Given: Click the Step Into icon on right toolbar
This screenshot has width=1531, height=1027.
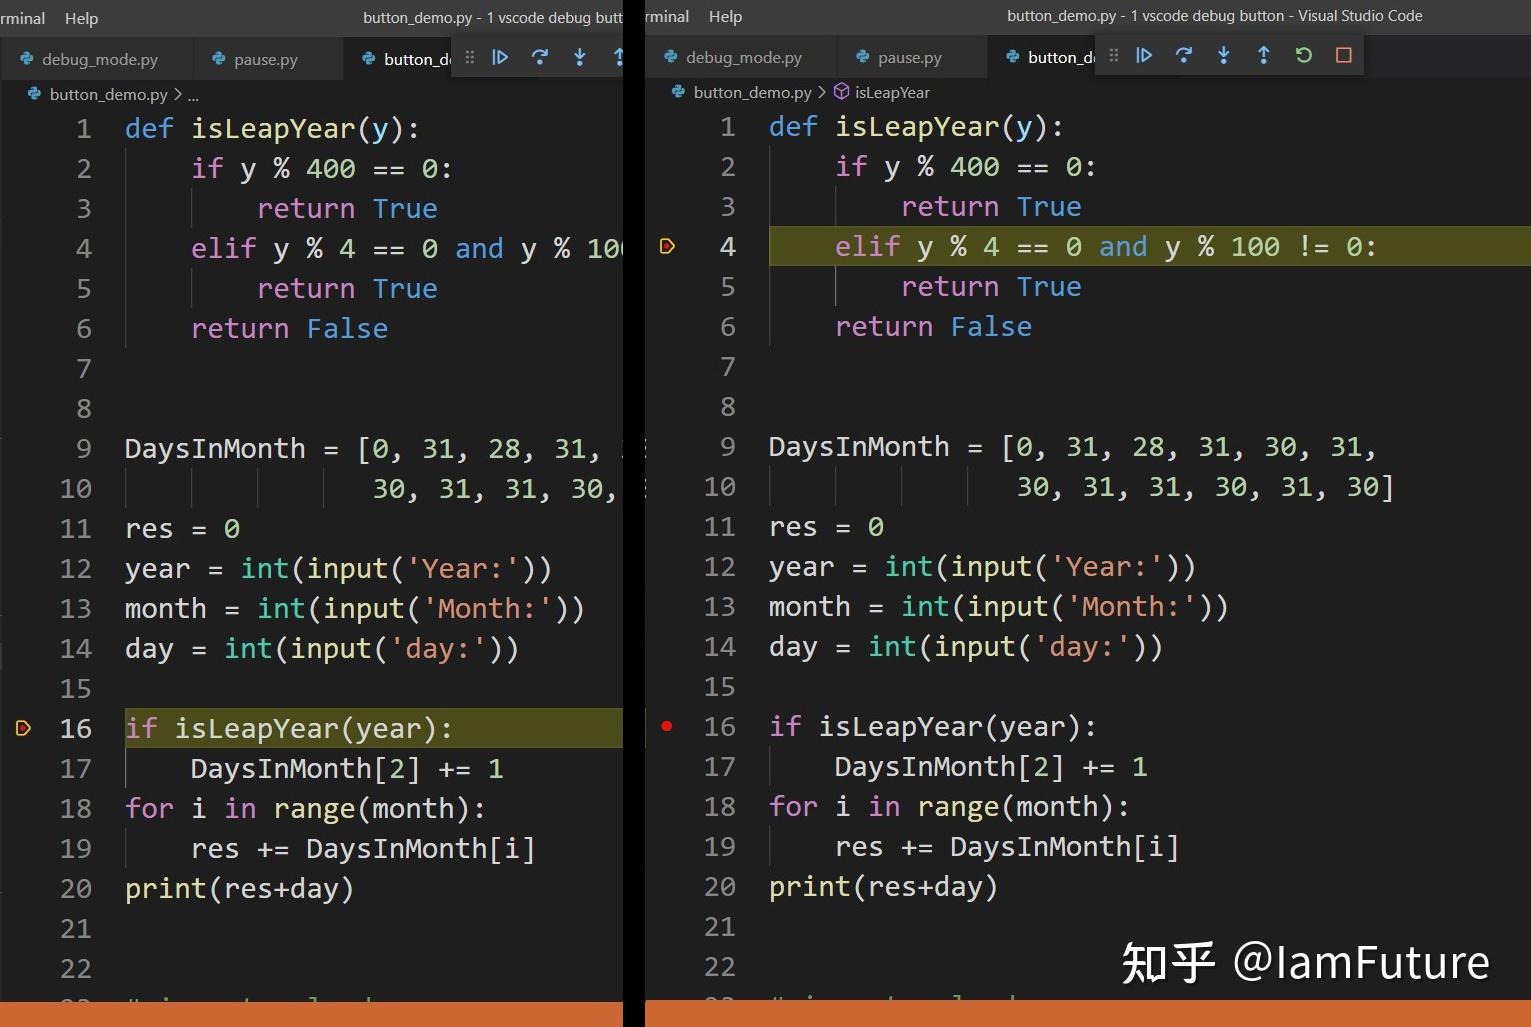Looking at the screenshot, I should [x=1224, y=56].
